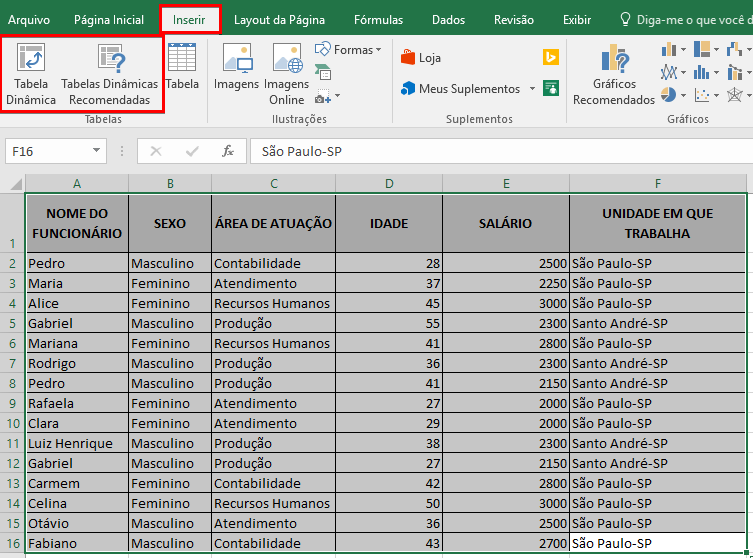The width and height of the screenshot is (753, 558).
Task: Insert a waterfall or stock chart
Action: click(734, 49)
